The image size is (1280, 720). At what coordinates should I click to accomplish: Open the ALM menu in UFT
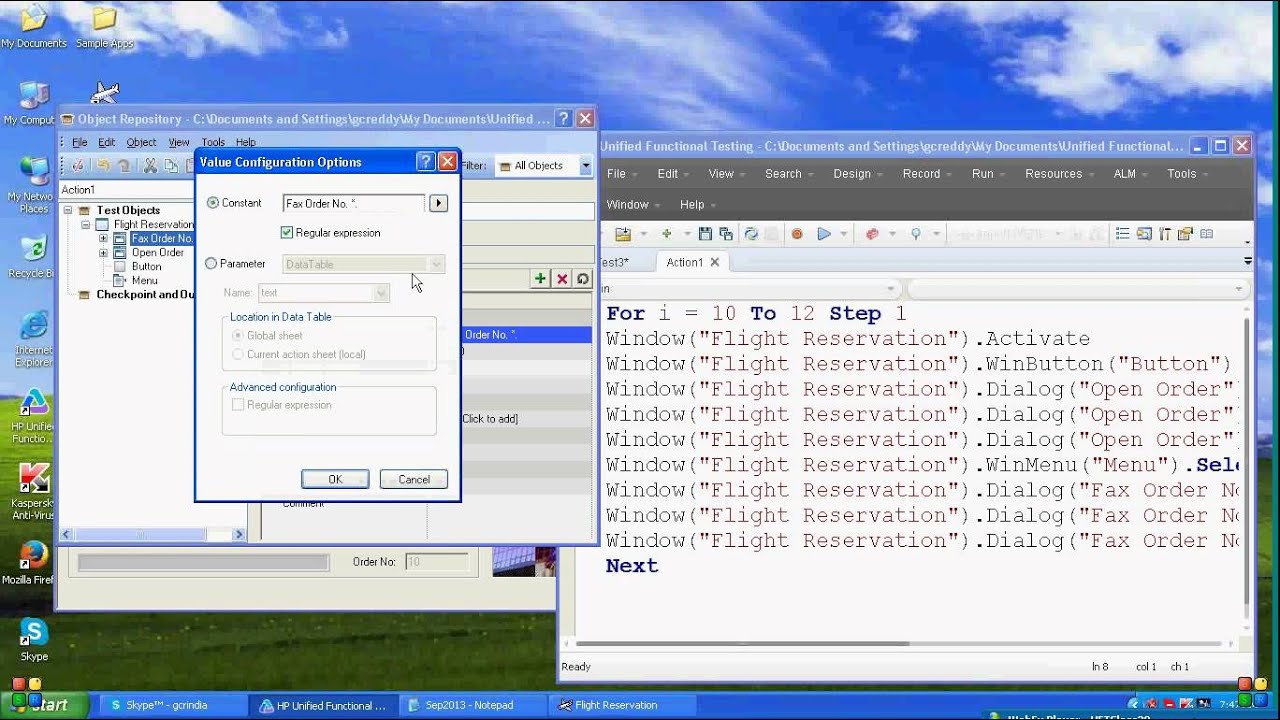click(x=1125, y=174)
